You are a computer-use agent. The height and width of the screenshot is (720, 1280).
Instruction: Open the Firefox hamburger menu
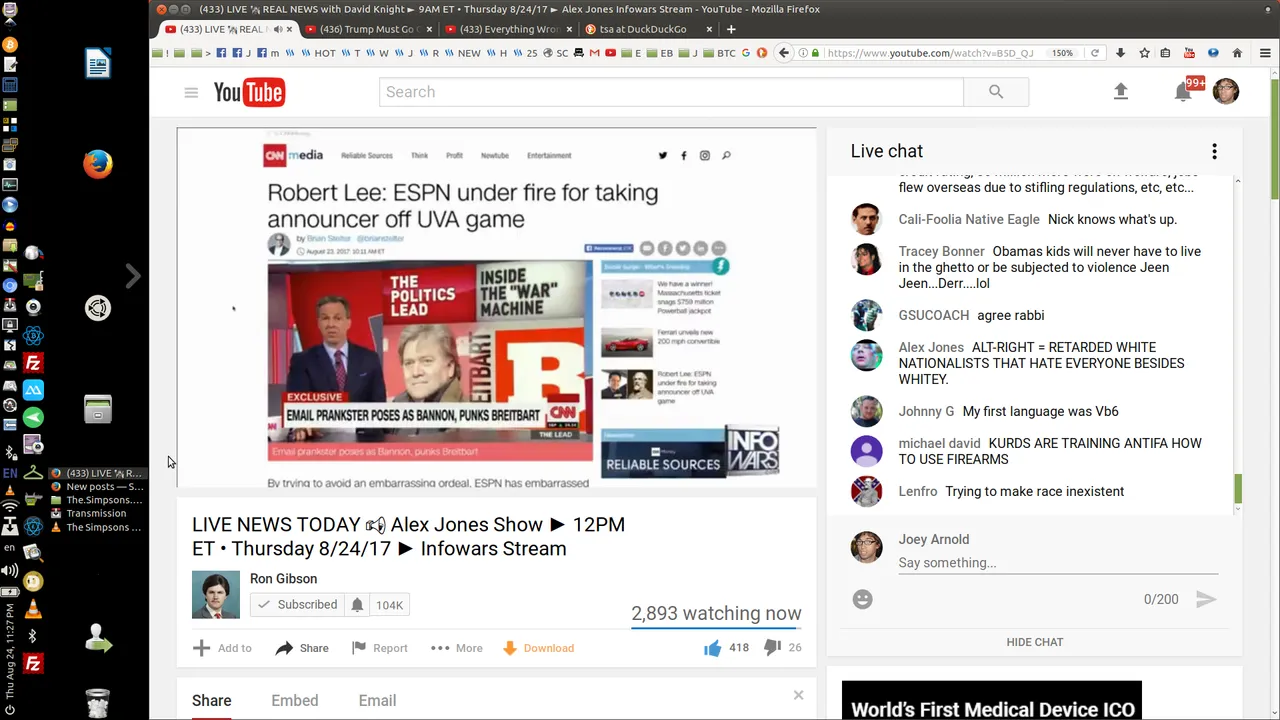[1264, 53]
